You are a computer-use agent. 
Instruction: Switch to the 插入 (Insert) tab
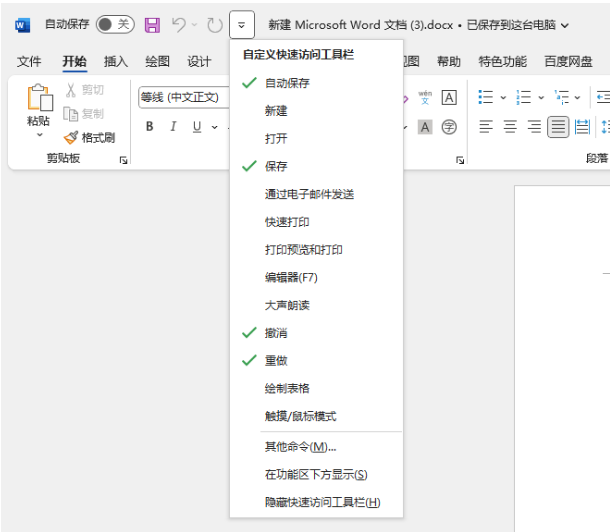[x=116, y=61]
